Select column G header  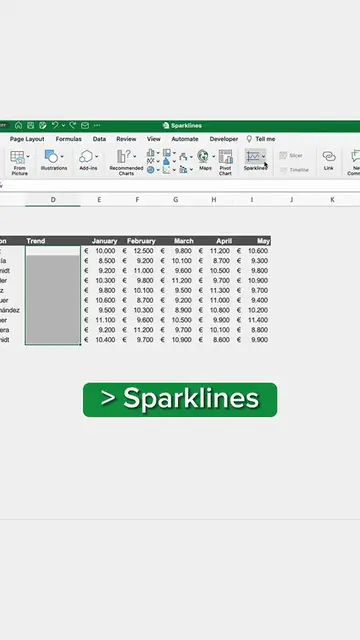[x=176, y=200]
